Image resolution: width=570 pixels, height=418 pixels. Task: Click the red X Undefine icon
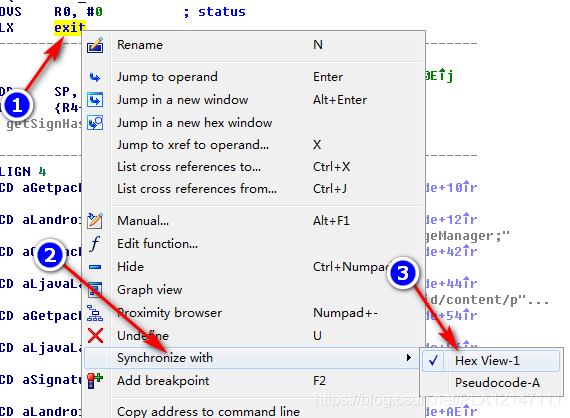(x=95, y=335)
